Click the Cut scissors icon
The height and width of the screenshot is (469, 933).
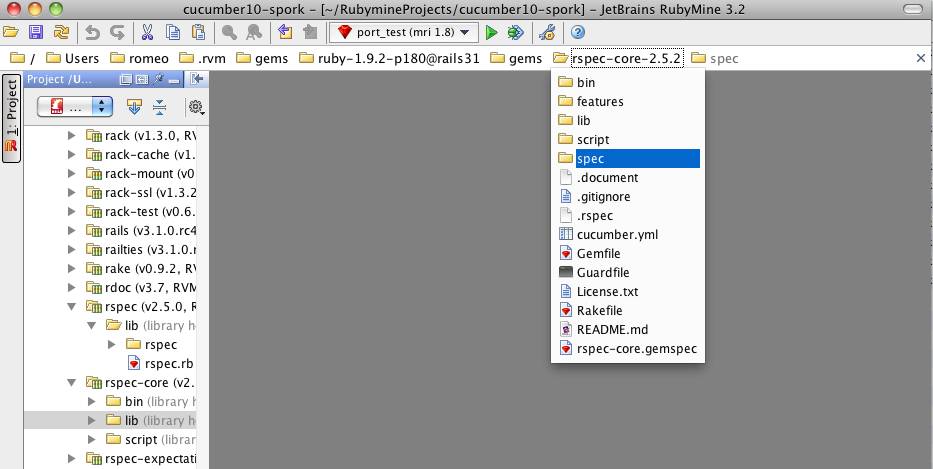pos(148,32)
